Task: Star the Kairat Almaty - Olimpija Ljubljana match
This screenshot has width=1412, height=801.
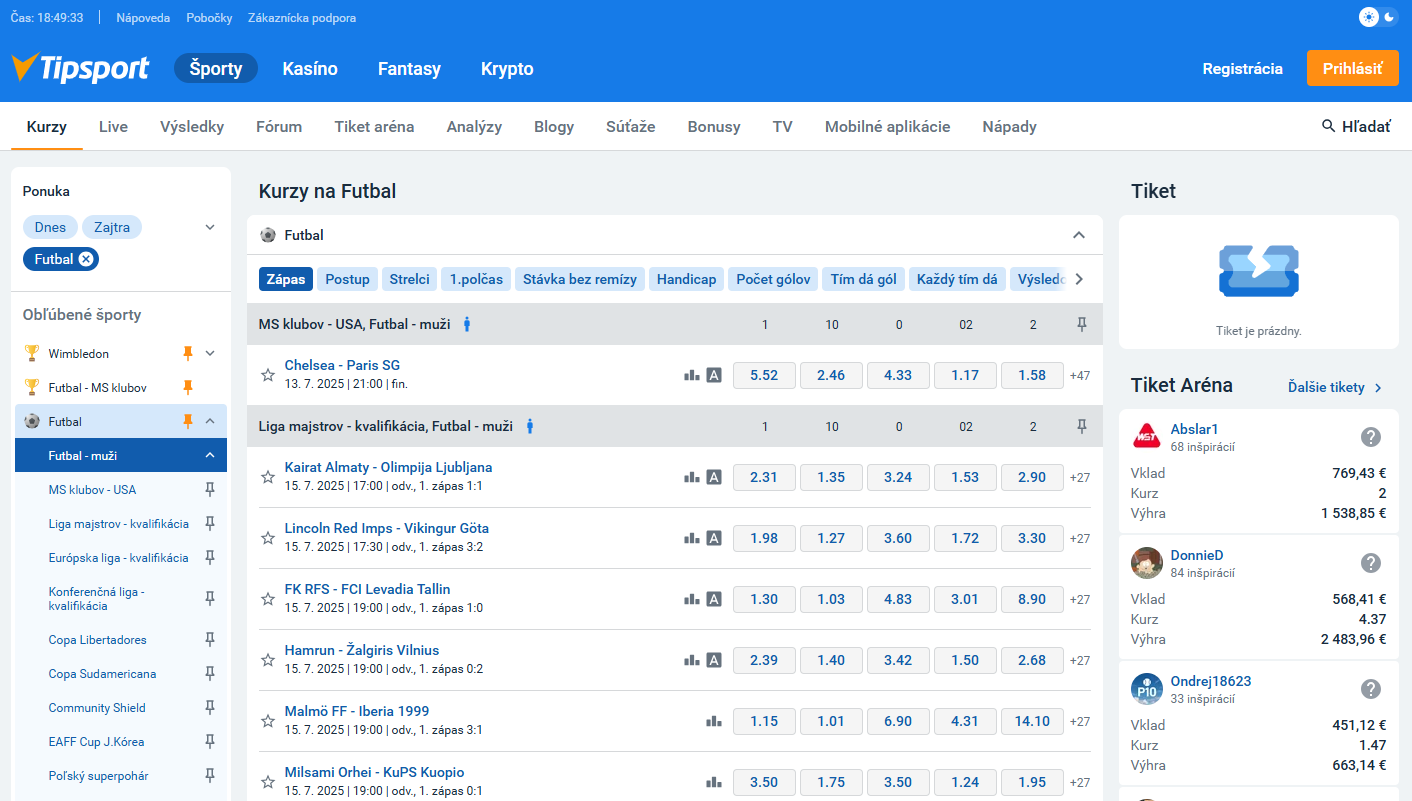Action: pyautogui.click(x=268, y=477)
